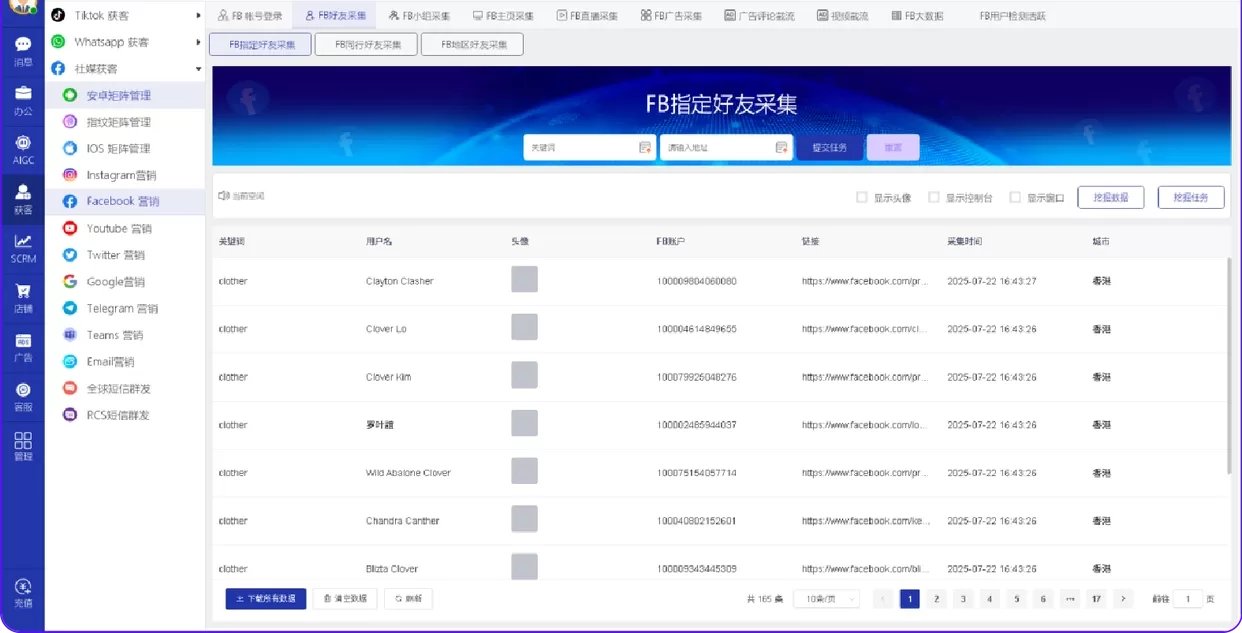1242x633 pixels.
Task: Select the Youtube营销 module
Action: [x=120, y=227]
